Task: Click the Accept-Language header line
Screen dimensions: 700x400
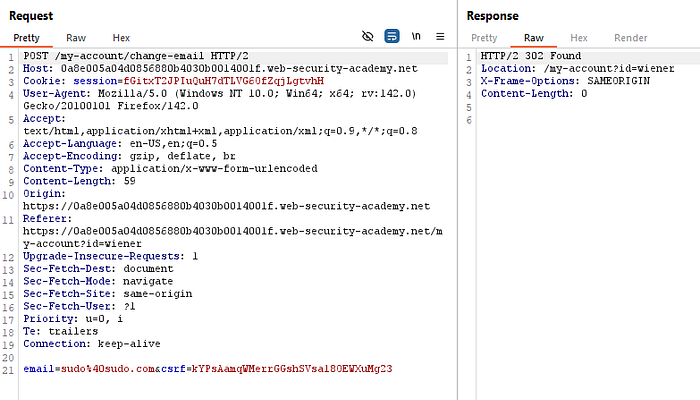Action: tap(120, 143)
